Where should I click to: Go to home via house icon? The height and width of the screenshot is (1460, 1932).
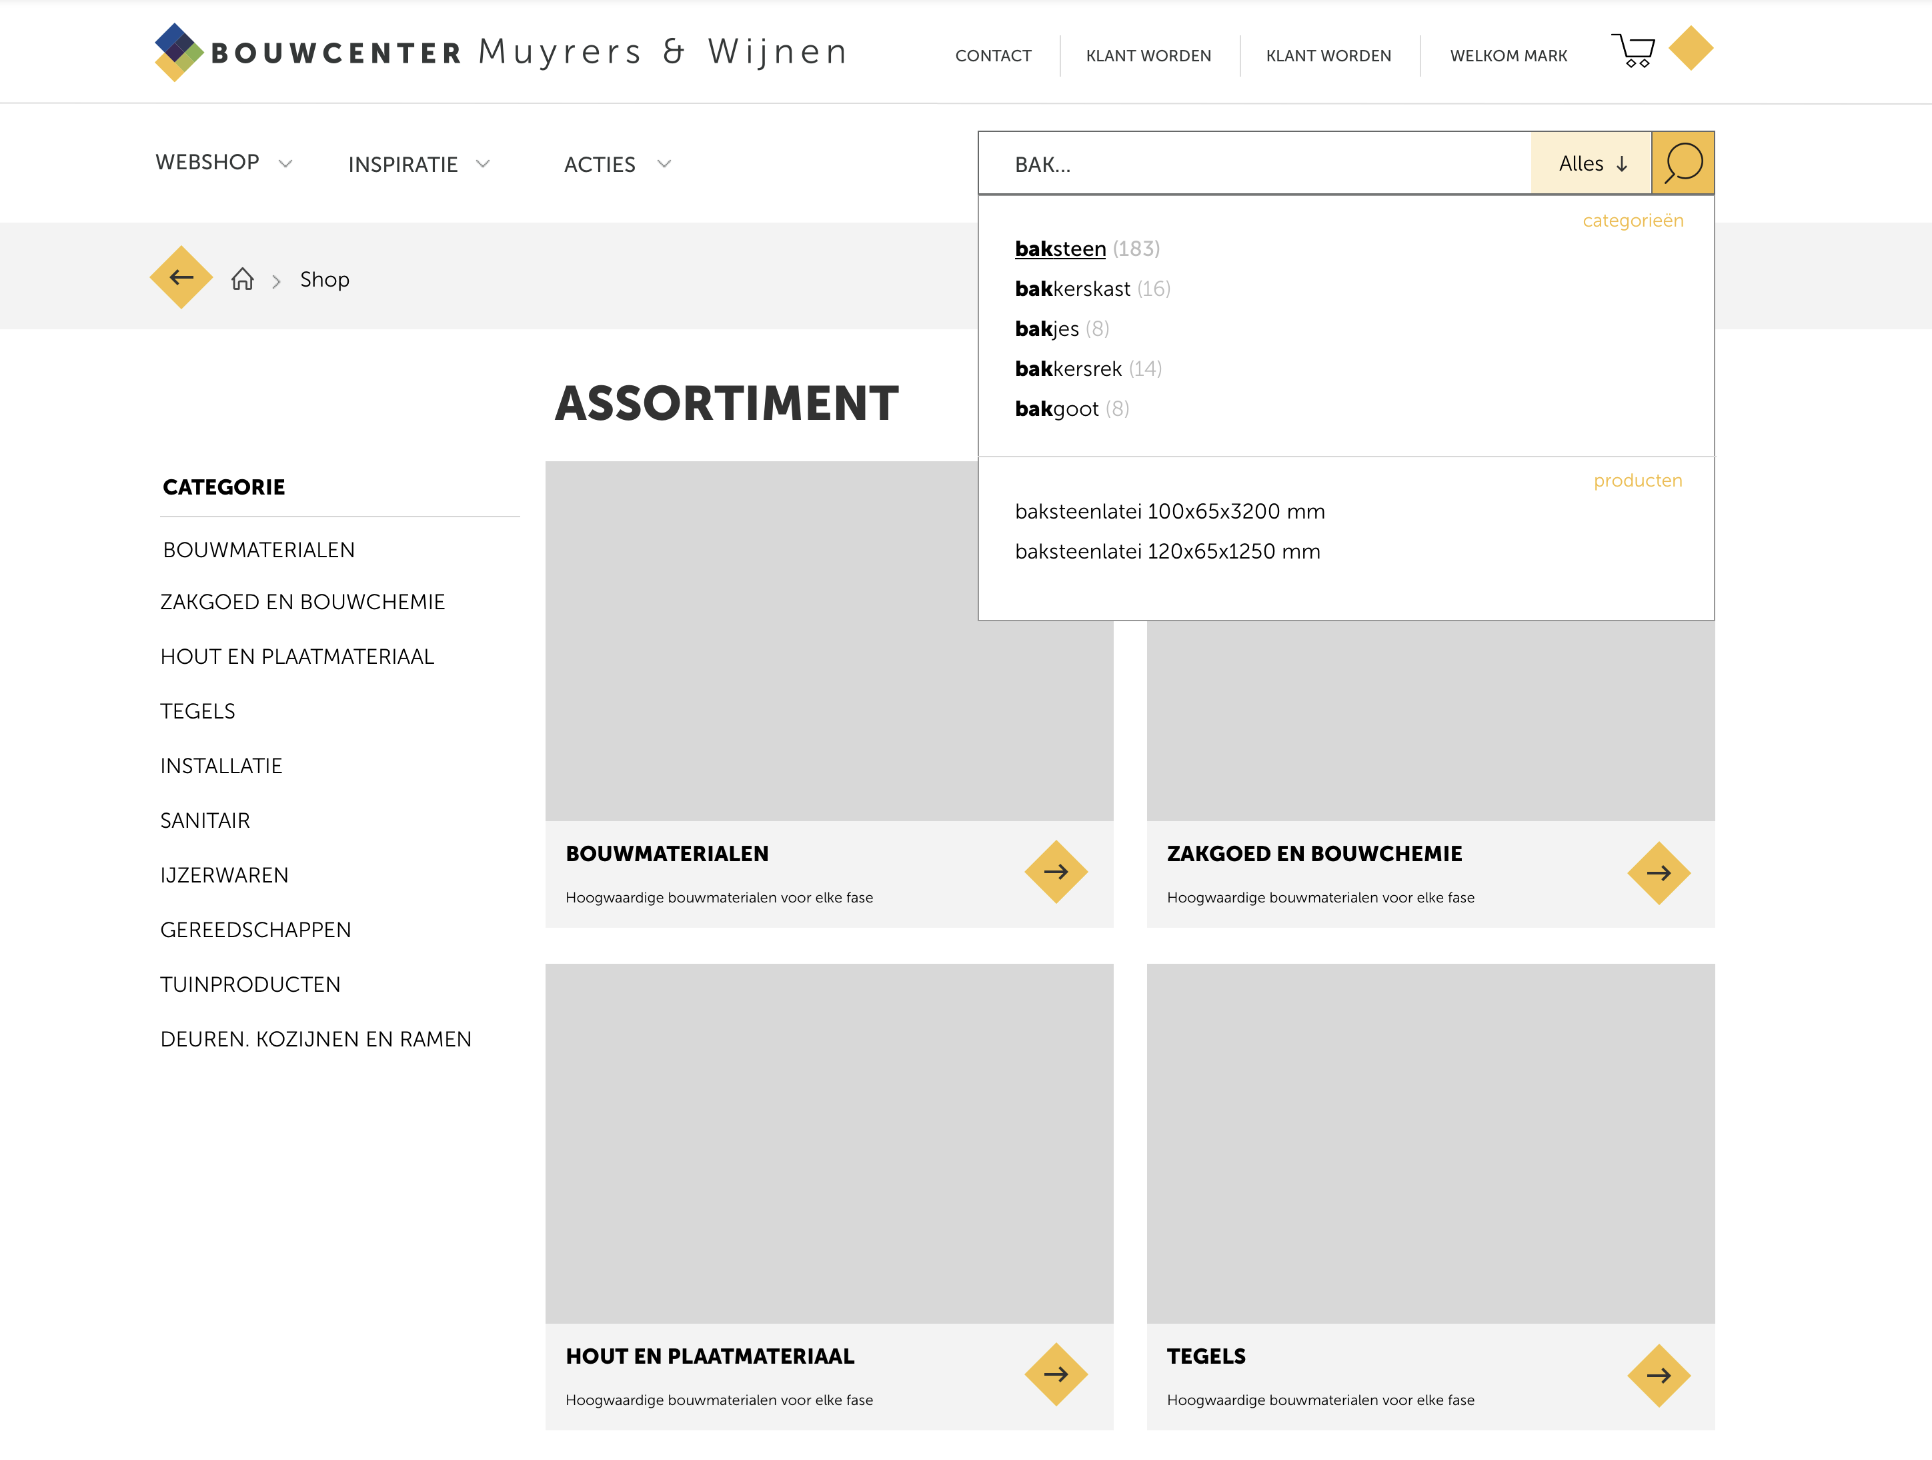coord(242,279)
